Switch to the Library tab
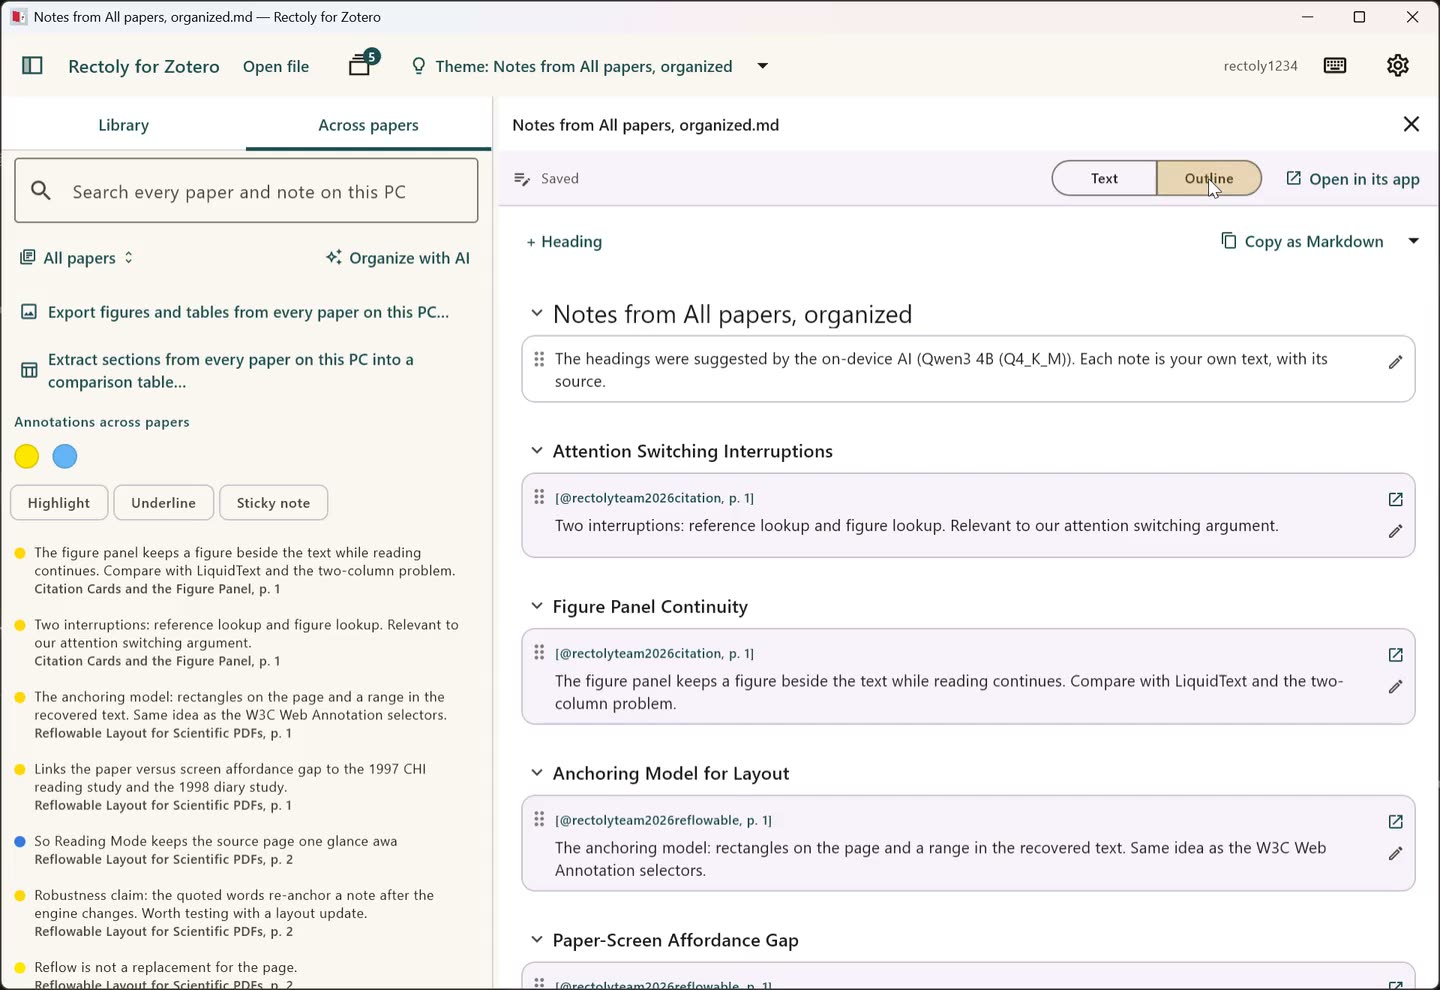Image resolution: width=1440 pixels, height=990 pixels. (x=123, y=125)
